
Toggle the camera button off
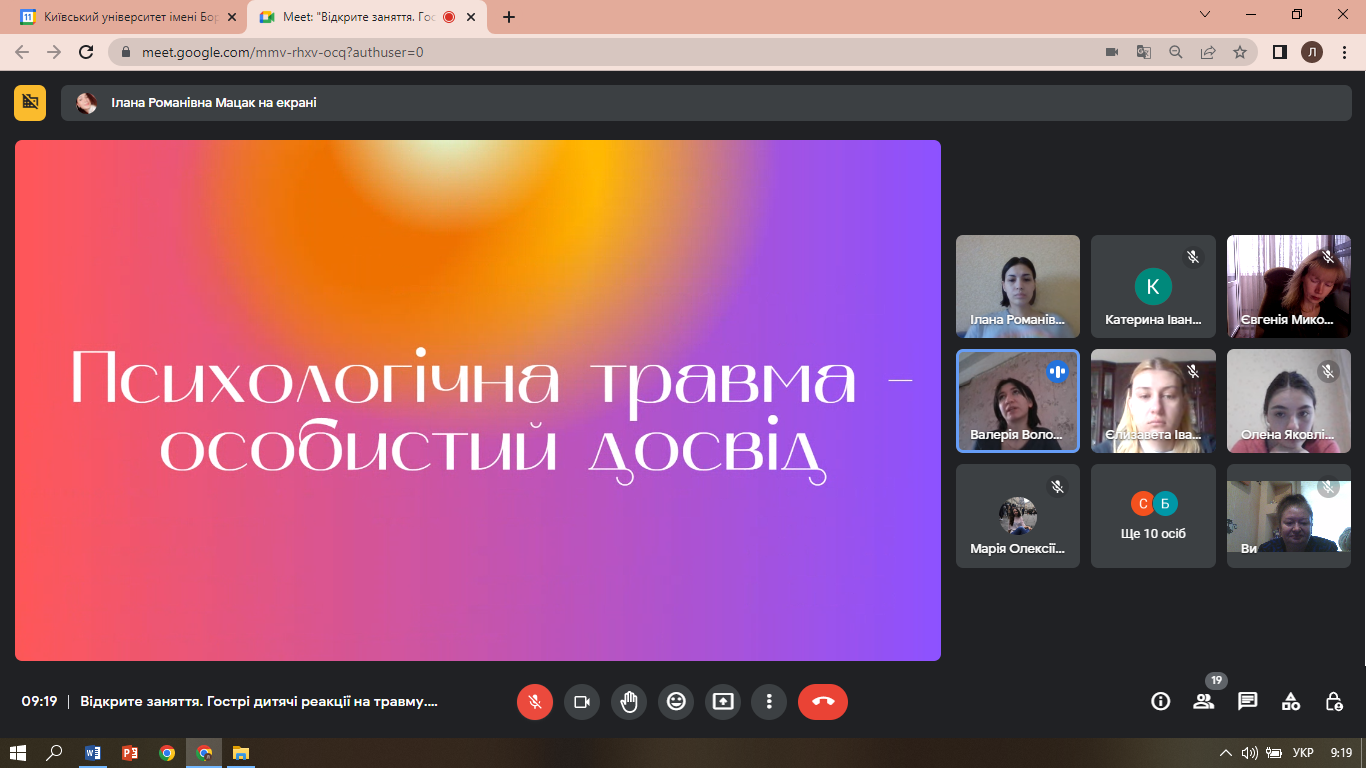(x=582, y=702)
